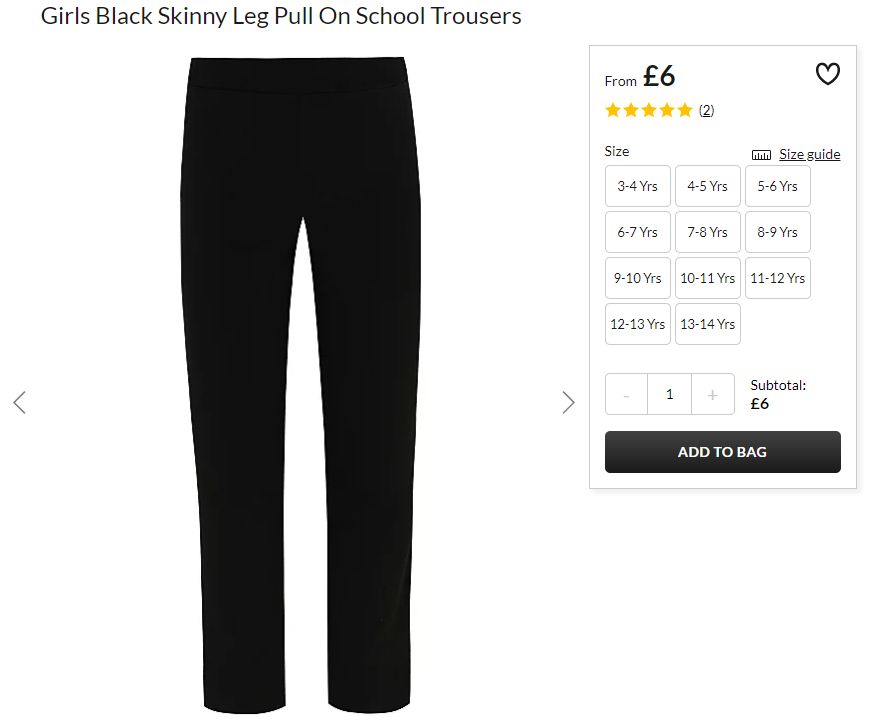Increase quantity with plus button
Image resolution: width=883 pixels, height=721 pixels.
(712, 394)
